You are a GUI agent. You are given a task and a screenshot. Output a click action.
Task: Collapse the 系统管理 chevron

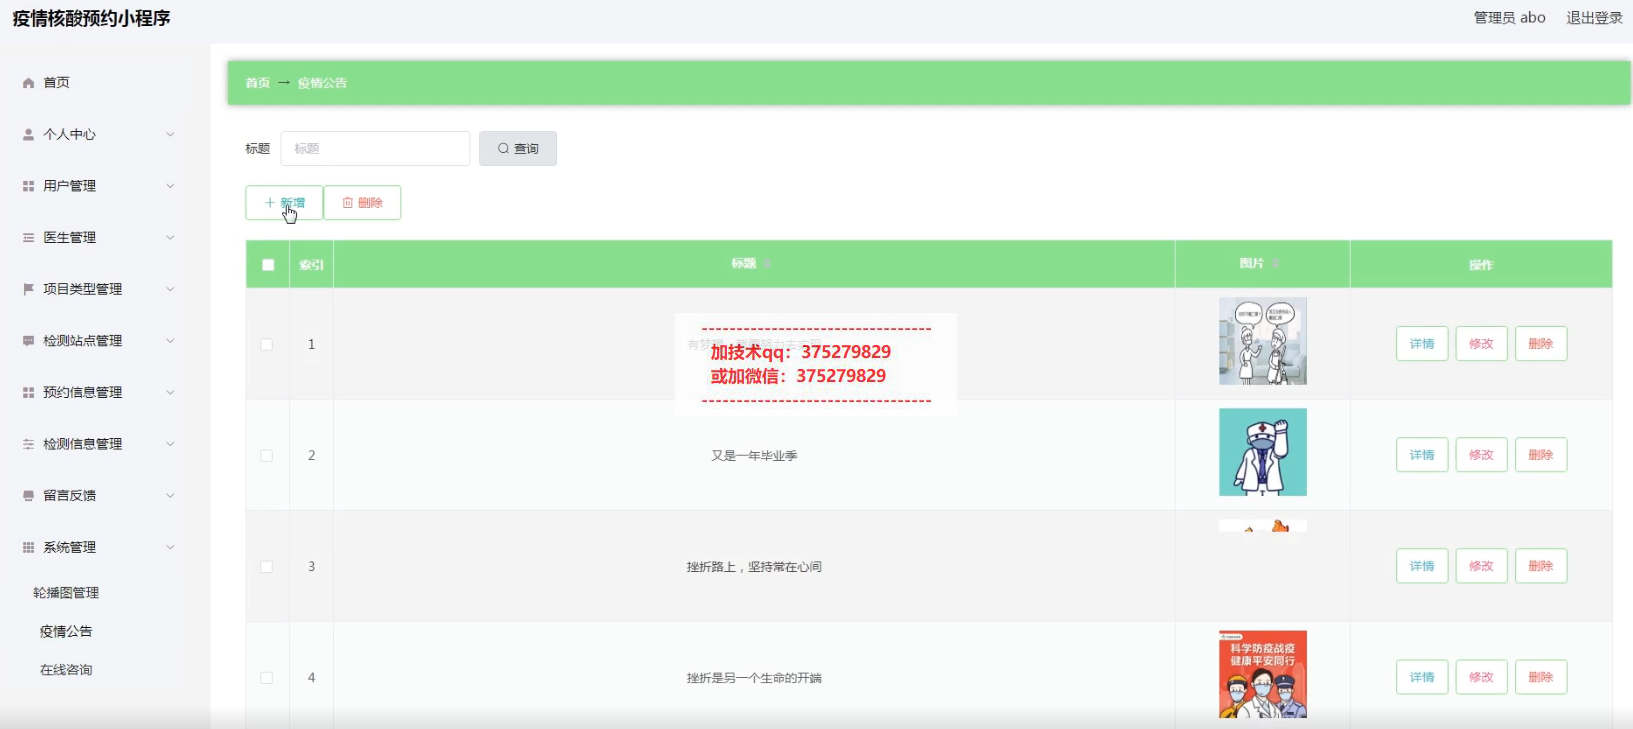pos(170,548)
